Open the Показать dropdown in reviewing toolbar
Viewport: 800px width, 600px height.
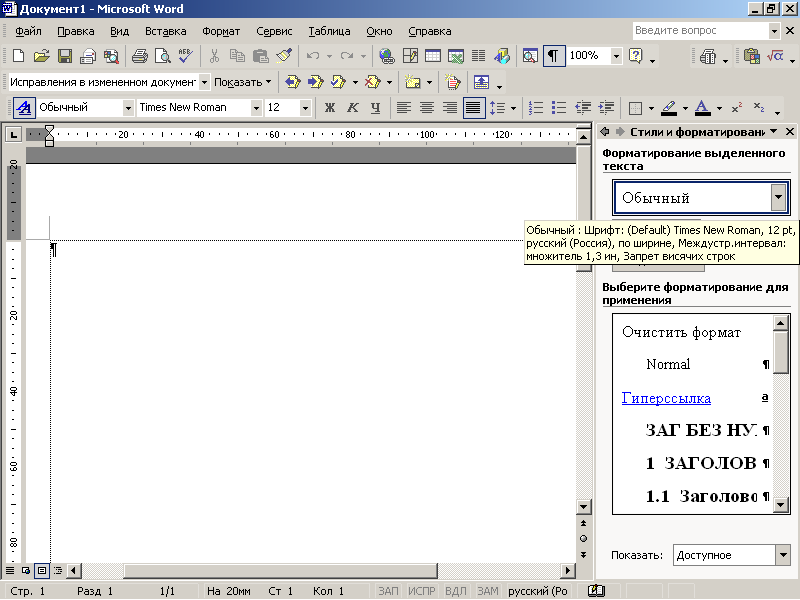coord(242,82)
